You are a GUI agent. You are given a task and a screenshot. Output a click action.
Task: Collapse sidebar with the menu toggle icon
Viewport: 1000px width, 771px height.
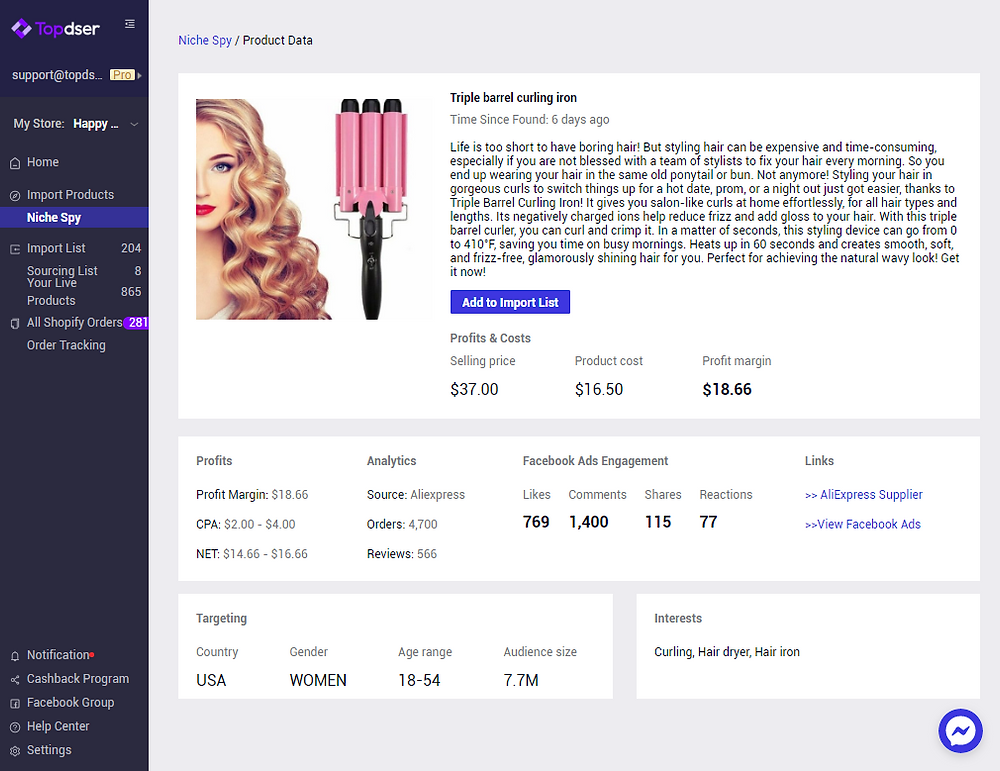click(x=129, y=24)
